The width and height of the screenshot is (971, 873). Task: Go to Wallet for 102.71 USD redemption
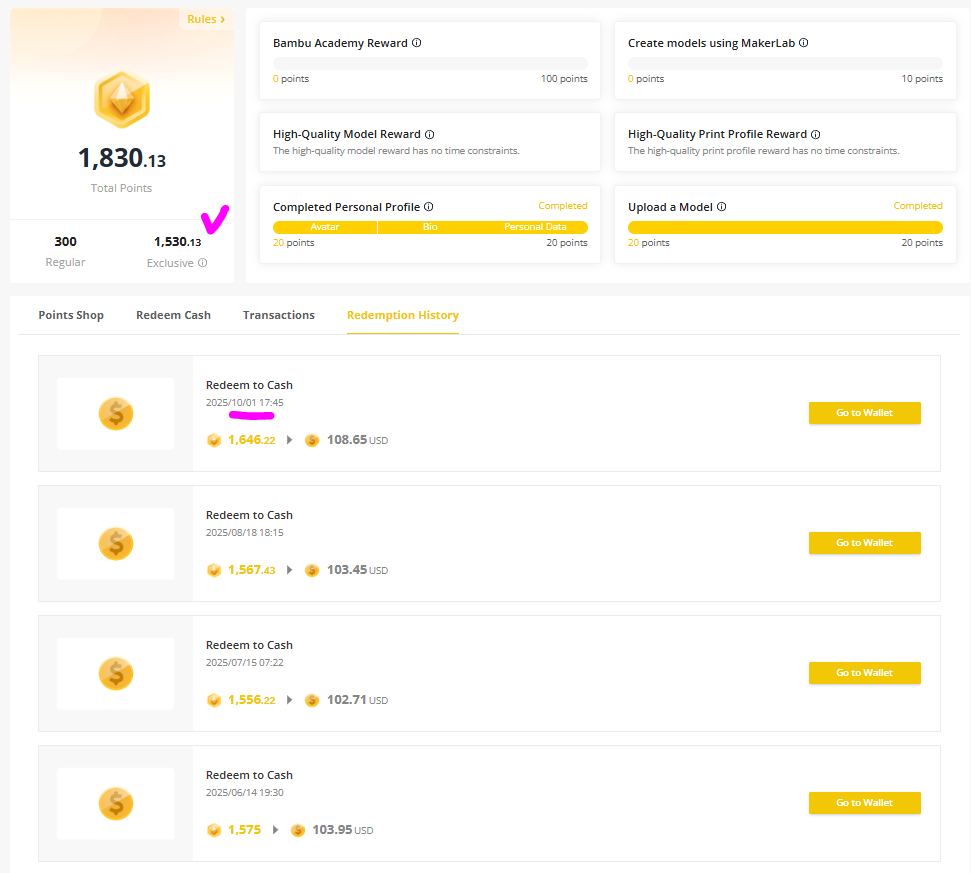tap(864, 673)
